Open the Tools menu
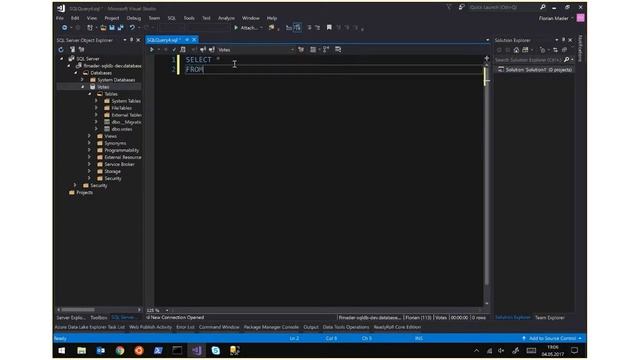This screenshot has height=360, width=640. (x=189, y=18)
